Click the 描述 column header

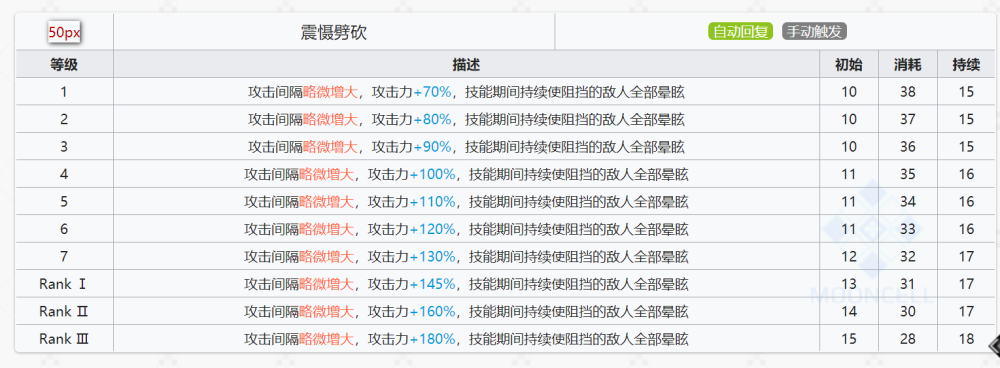click(466, 64)
